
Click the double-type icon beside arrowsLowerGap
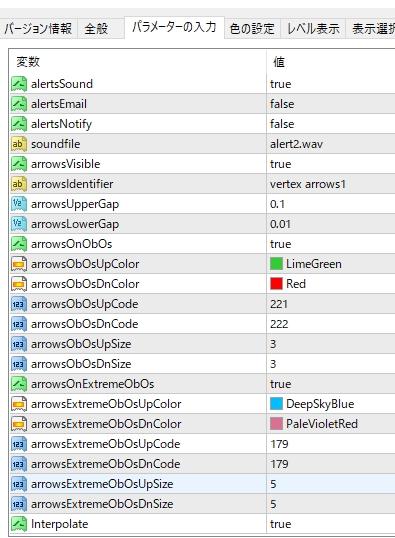pos(19,224)
